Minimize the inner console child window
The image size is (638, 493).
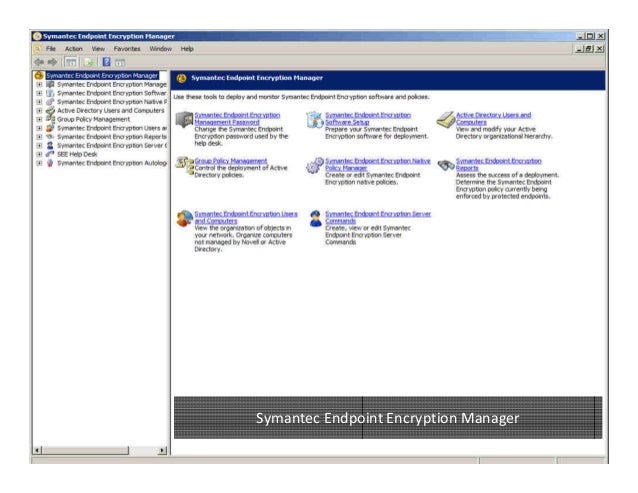pyautogui.click(x=580, y=49)
